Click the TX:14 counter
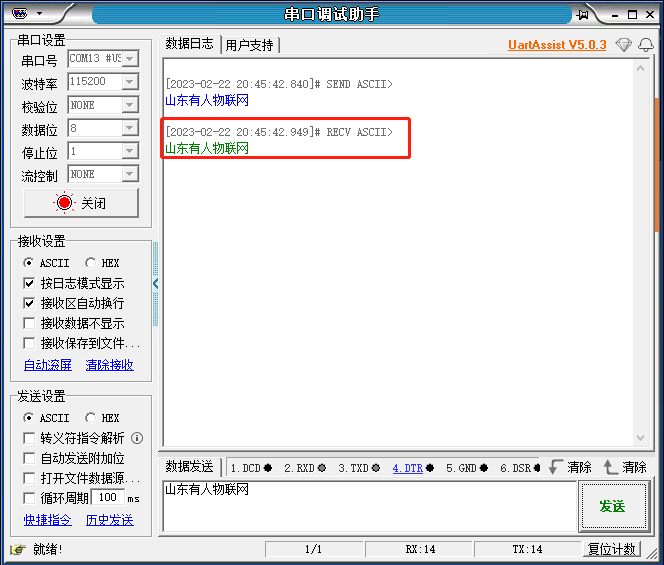 [527, 549]
